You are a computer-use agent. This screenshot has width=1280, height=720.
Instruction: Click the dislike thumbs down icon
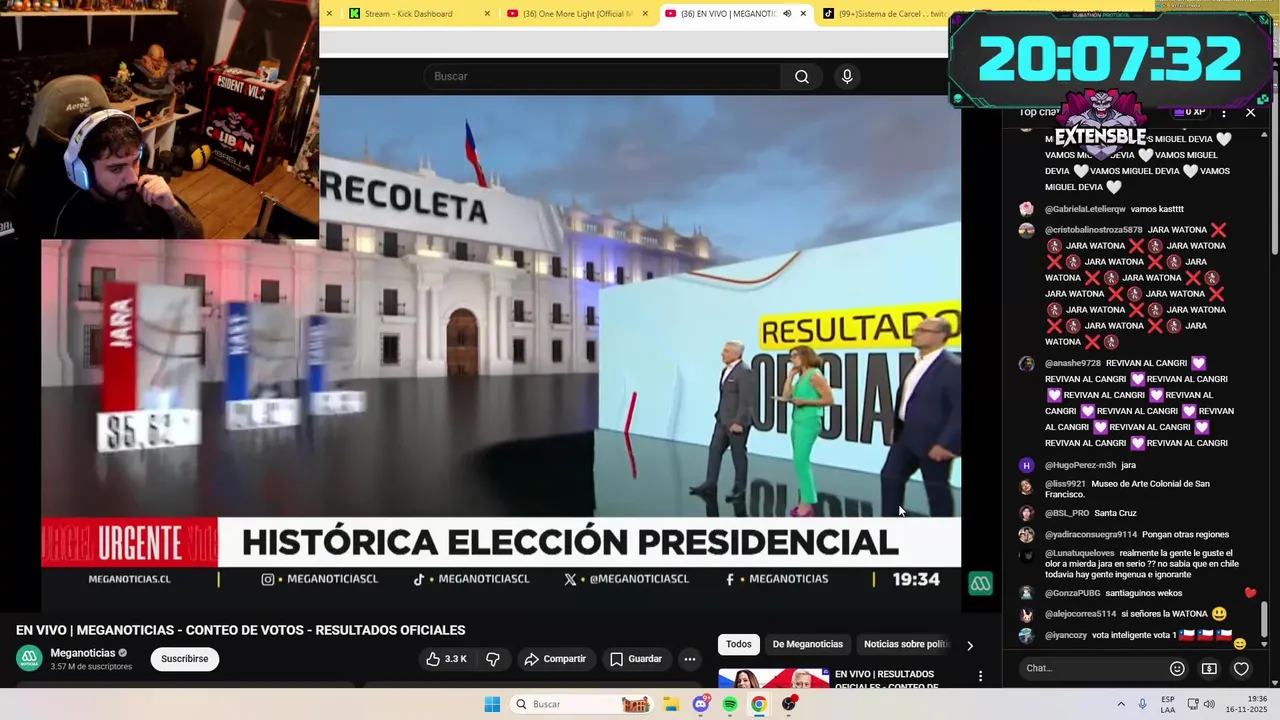pos(492,659)
